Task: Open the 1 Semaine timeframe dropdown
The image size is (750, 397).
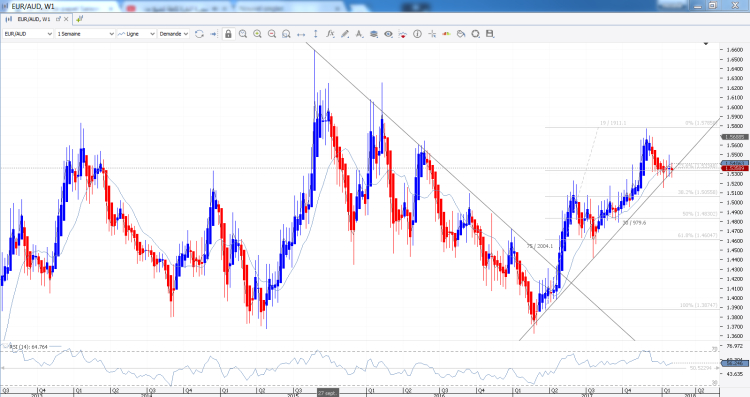Action: click(85, 34)
